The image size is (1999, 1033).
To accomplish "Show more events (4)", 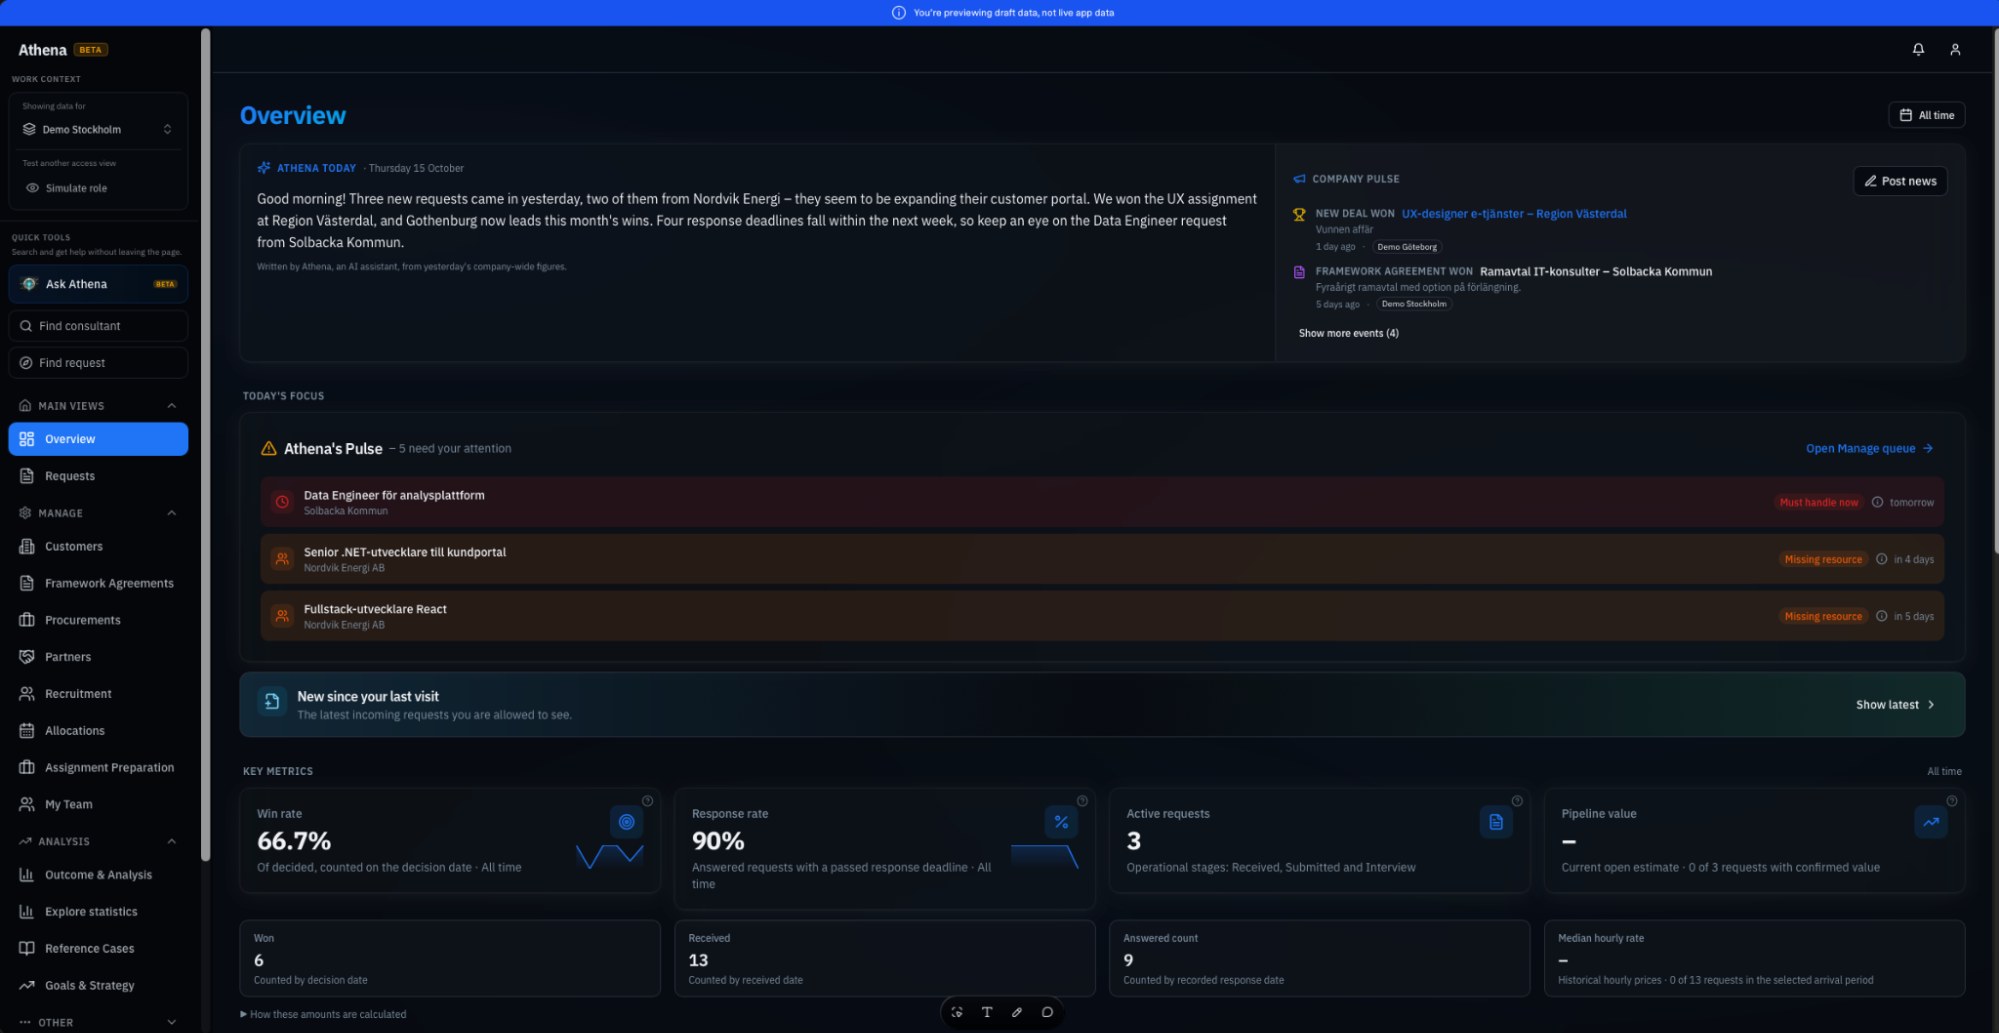I will 1348,333.
